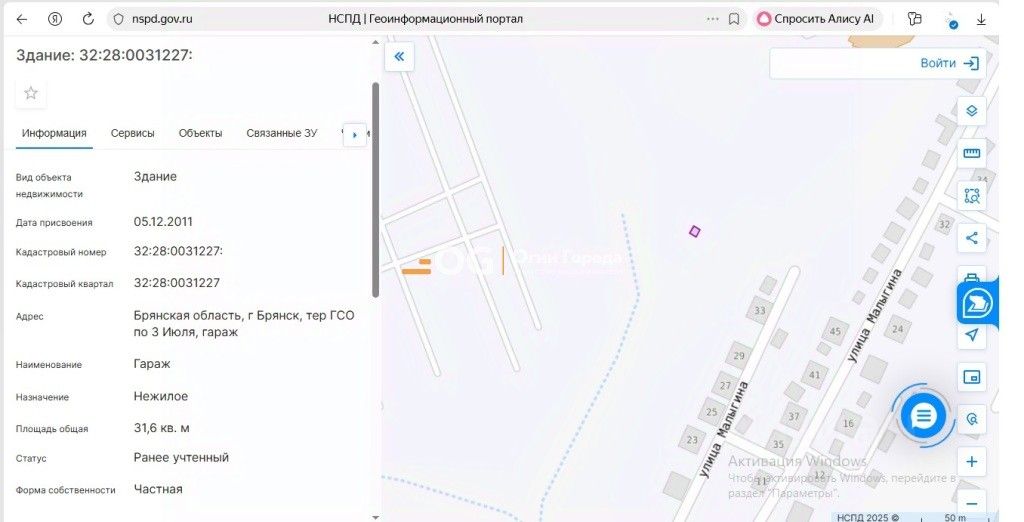The image size is (1024, 522).
Task: Open the blue assistant widget on the right edge
Action: [978, 304]
